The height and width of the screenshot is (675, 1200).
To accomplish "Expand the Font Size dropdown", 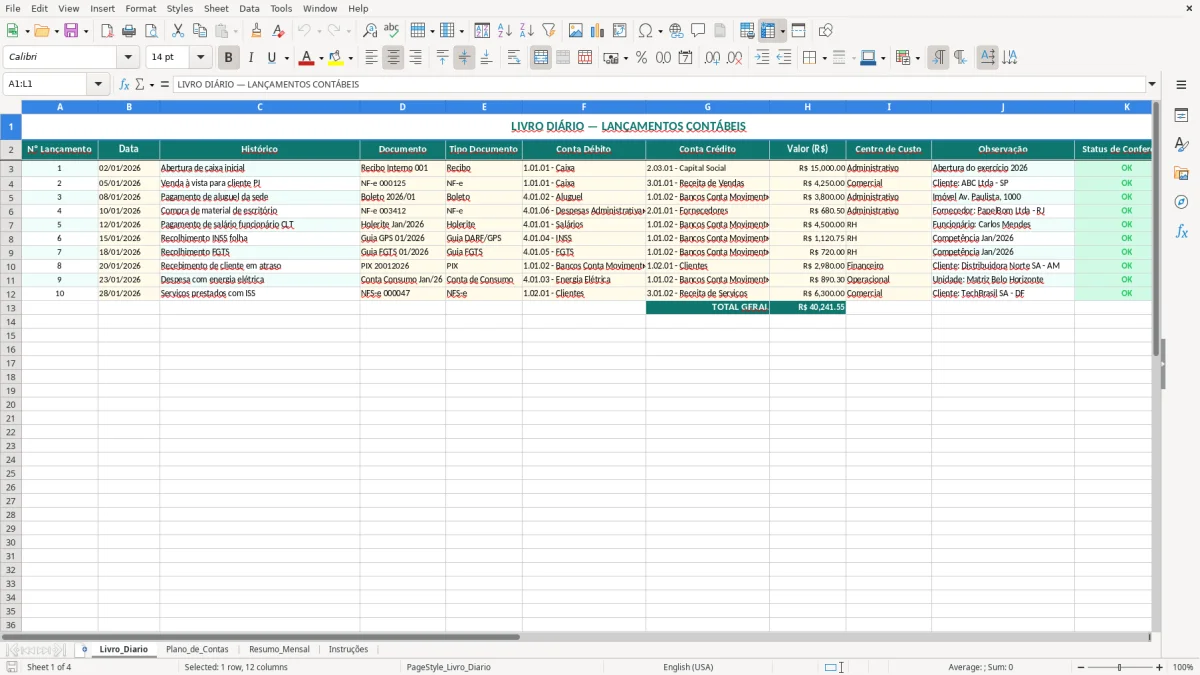I will click(200, 58).
